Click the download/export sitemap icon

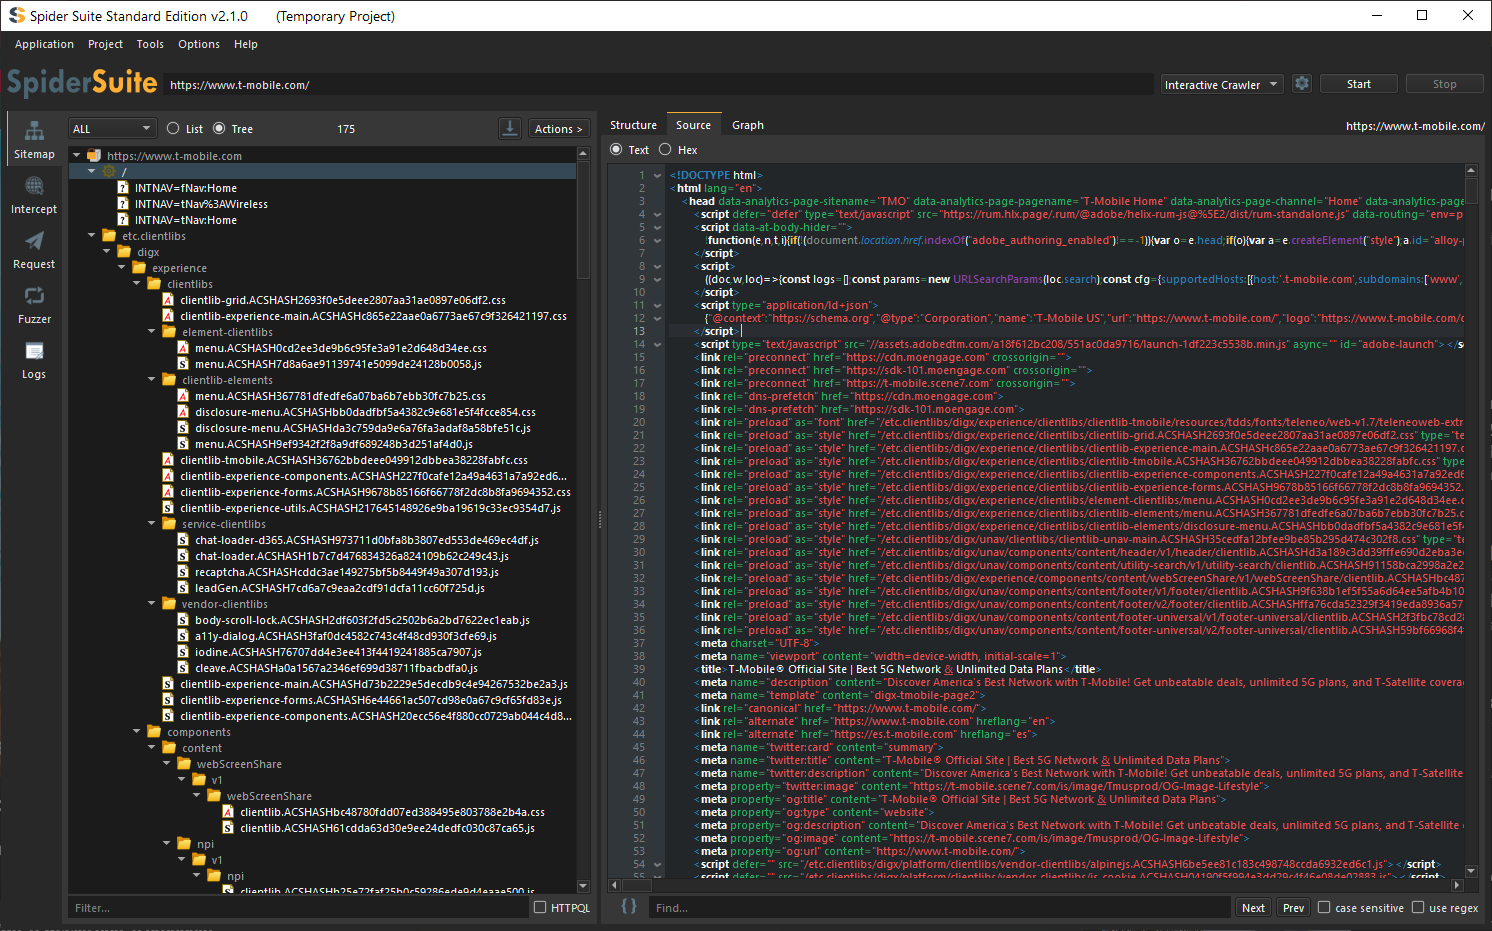(510, 128)
